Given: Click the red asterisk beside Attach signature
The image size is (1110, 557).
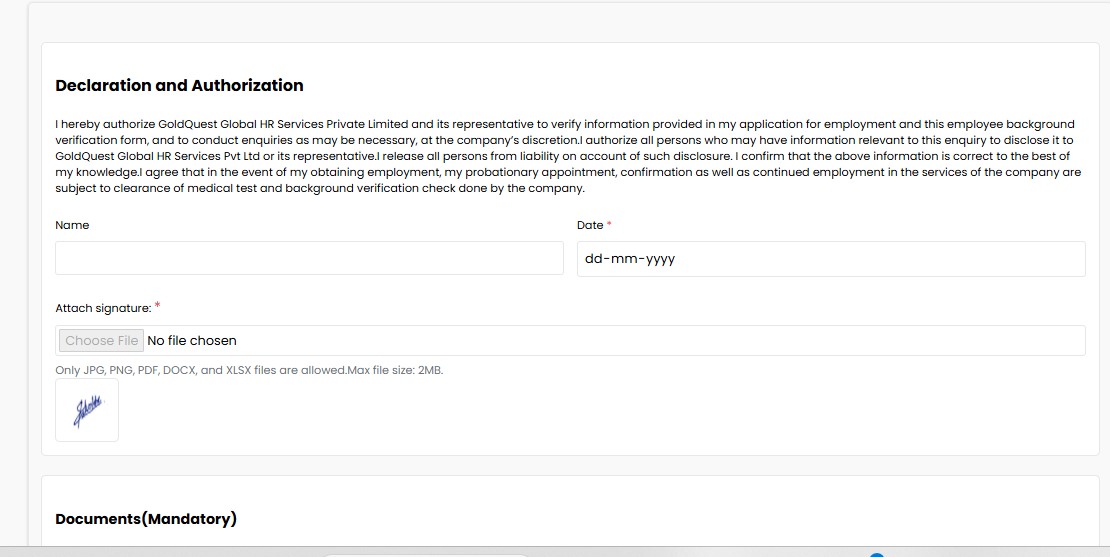Looking at the screenshot, I should tap(157, 306).
